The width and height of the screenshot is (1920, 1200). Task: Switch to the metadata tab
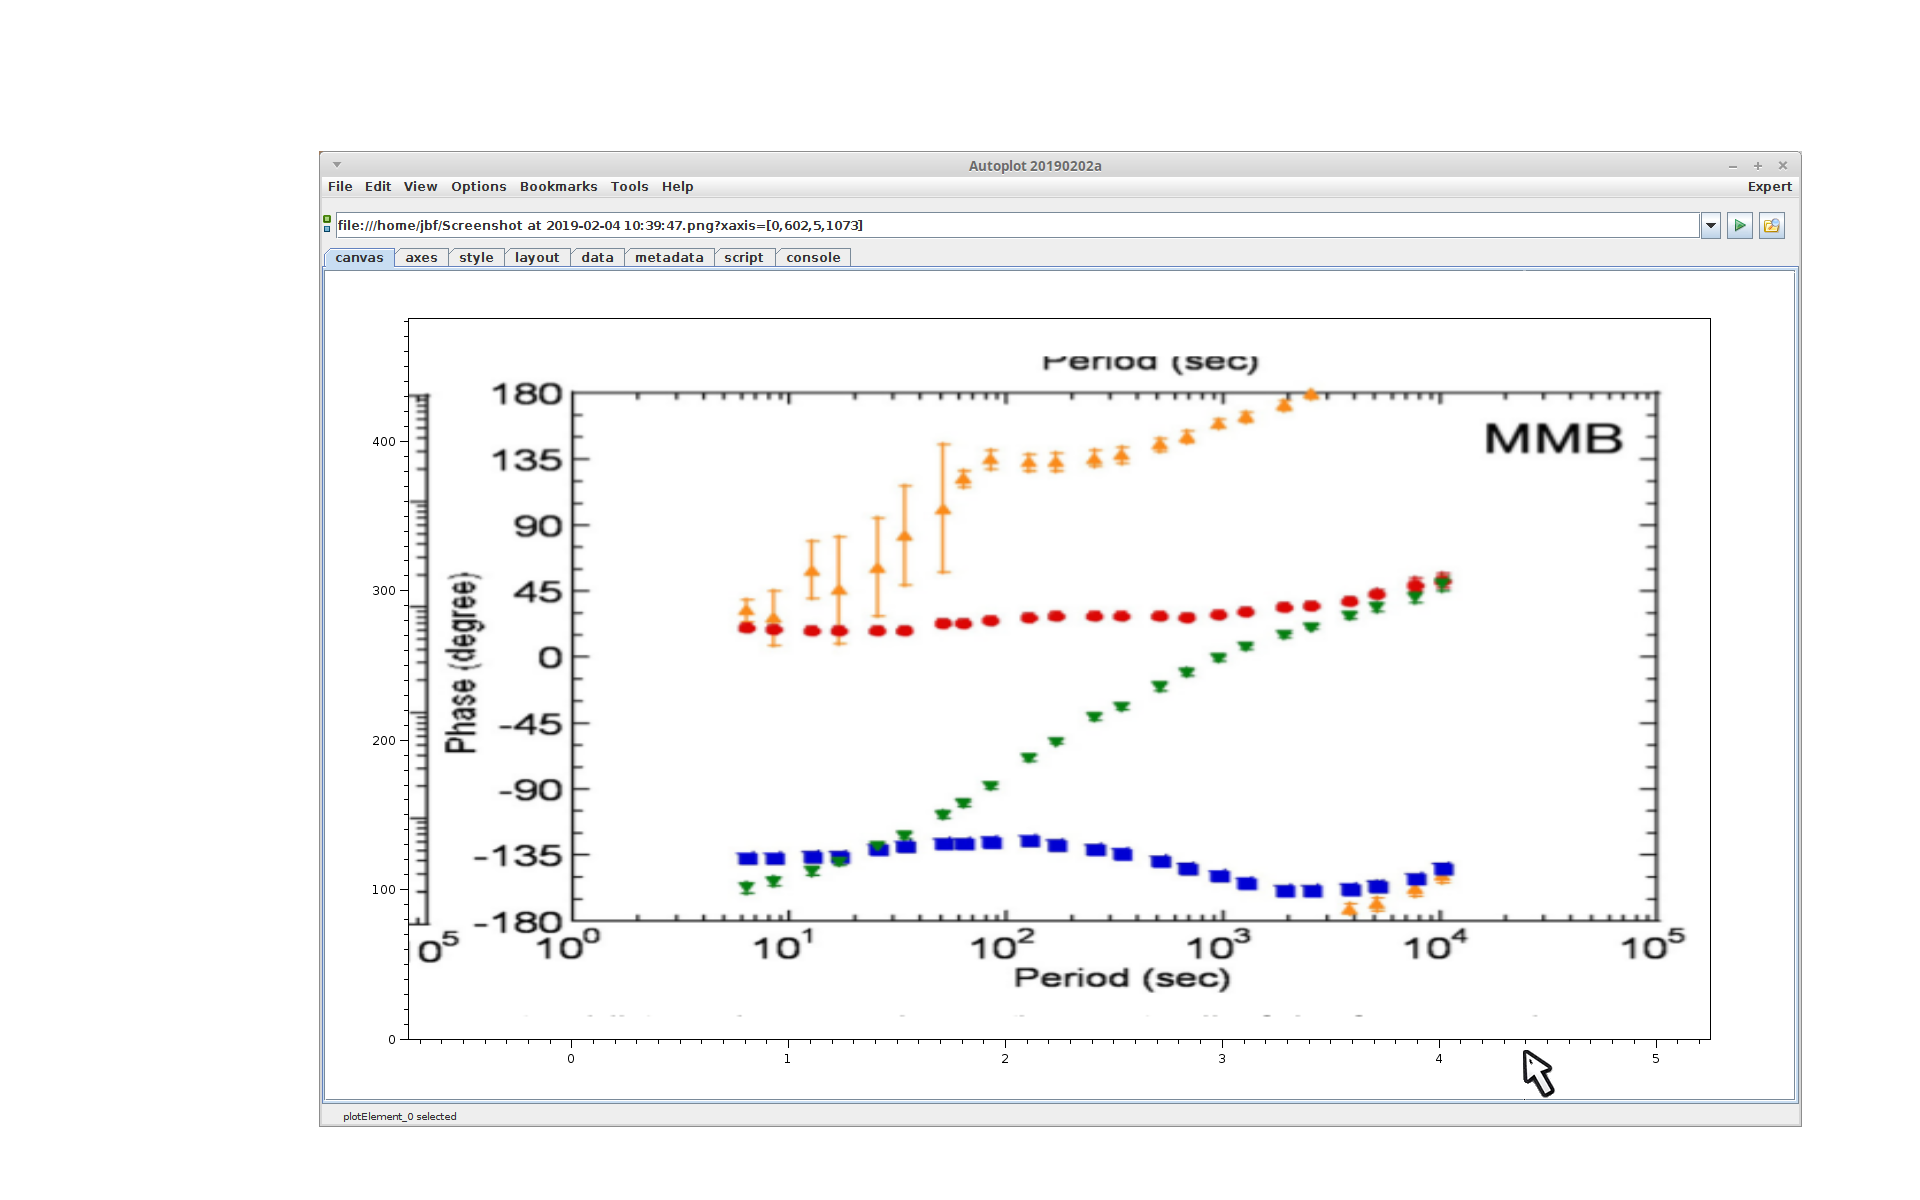(x=669, y=258)
